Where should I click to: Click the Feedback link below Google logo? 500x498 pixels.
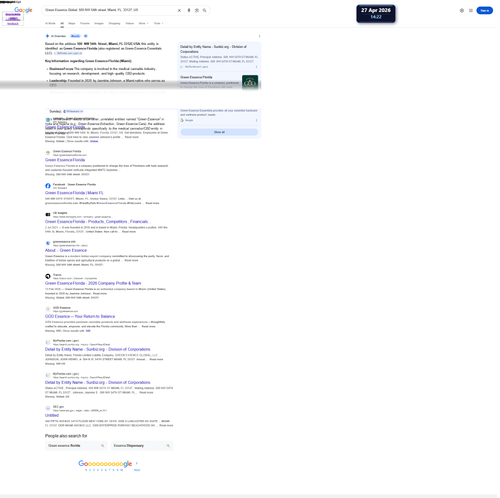[x=13, y=24]
